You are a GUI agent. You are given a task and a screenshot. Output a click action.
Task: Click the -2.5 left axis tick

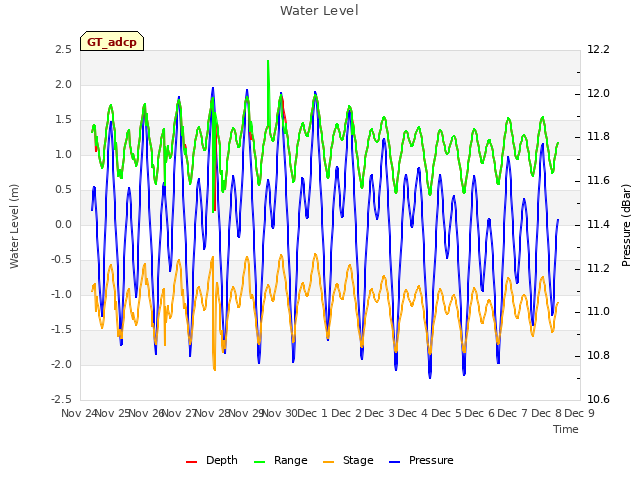[61, 400]
